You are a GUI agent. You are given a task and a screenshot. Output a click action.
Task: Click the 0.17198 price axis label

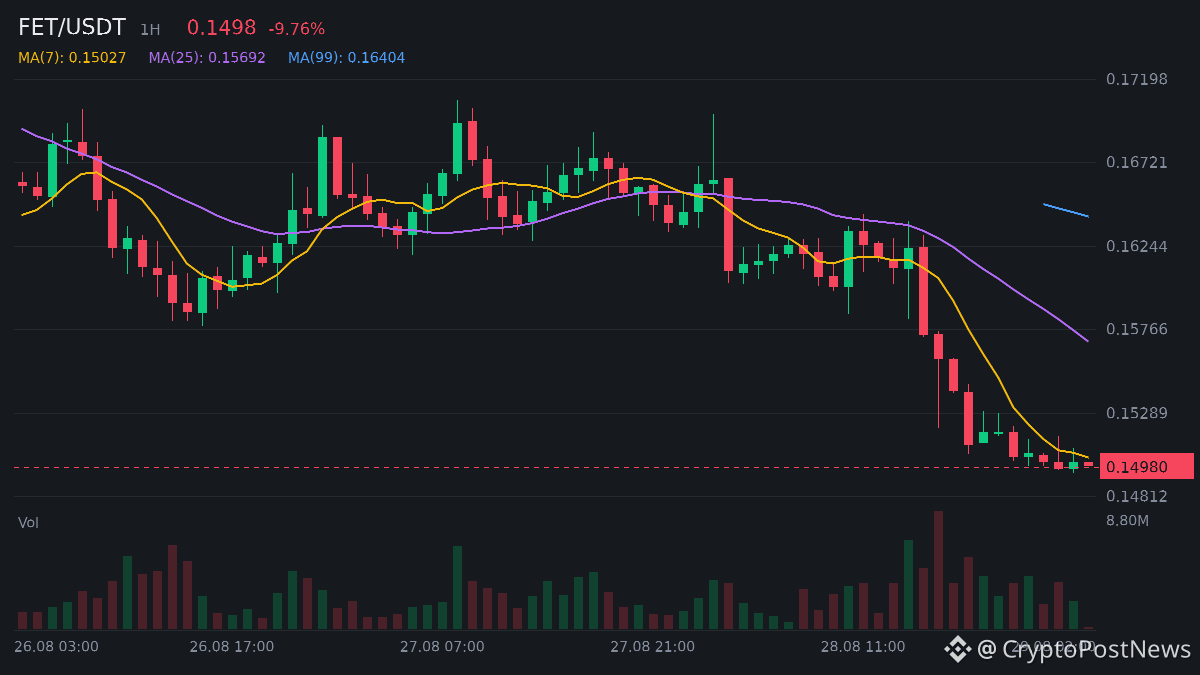point(1137,79)
